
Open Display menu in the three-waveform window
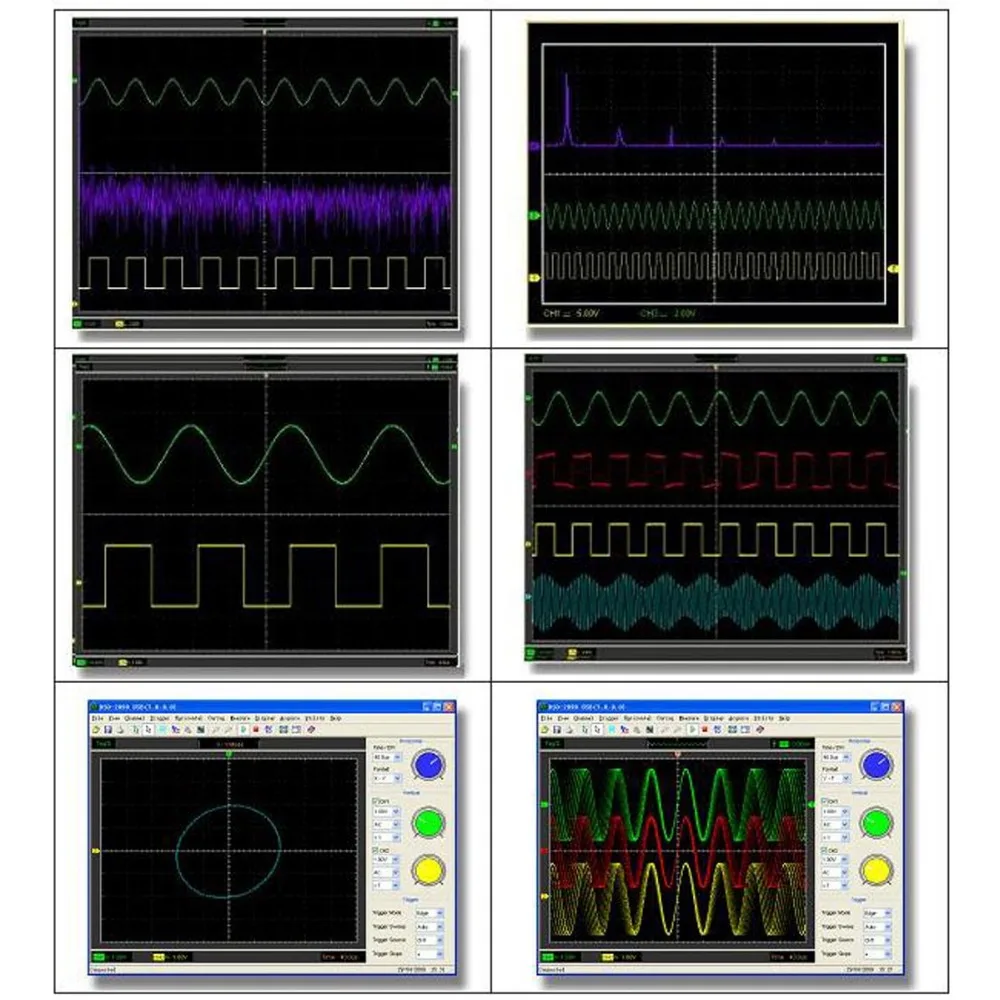[714, 718]
